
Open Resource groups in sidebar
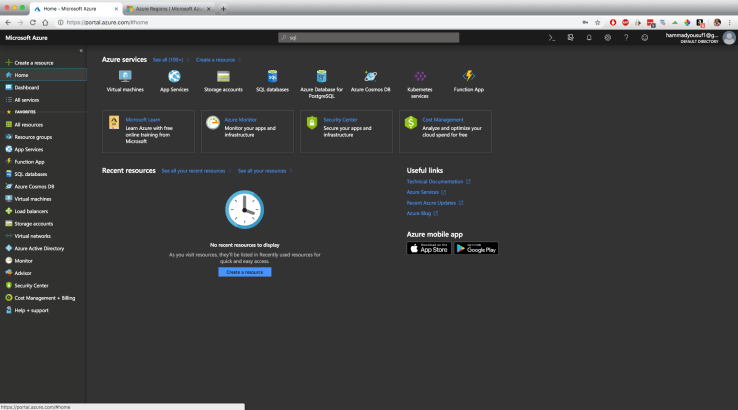(x=33, y=136)
